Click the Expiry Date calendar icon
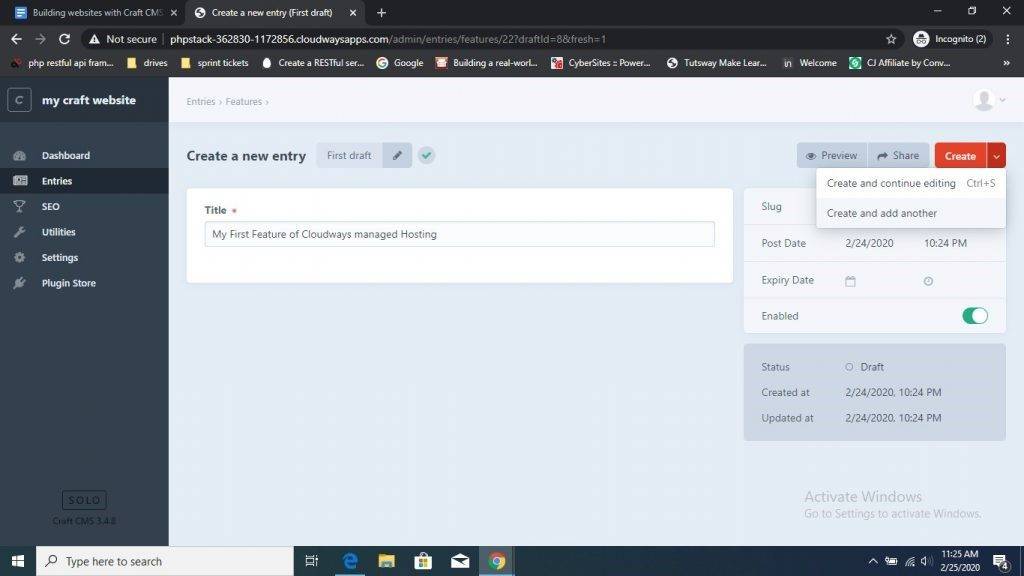Image resolution: width=1024 pixels, height=576 pixels. 850,281
